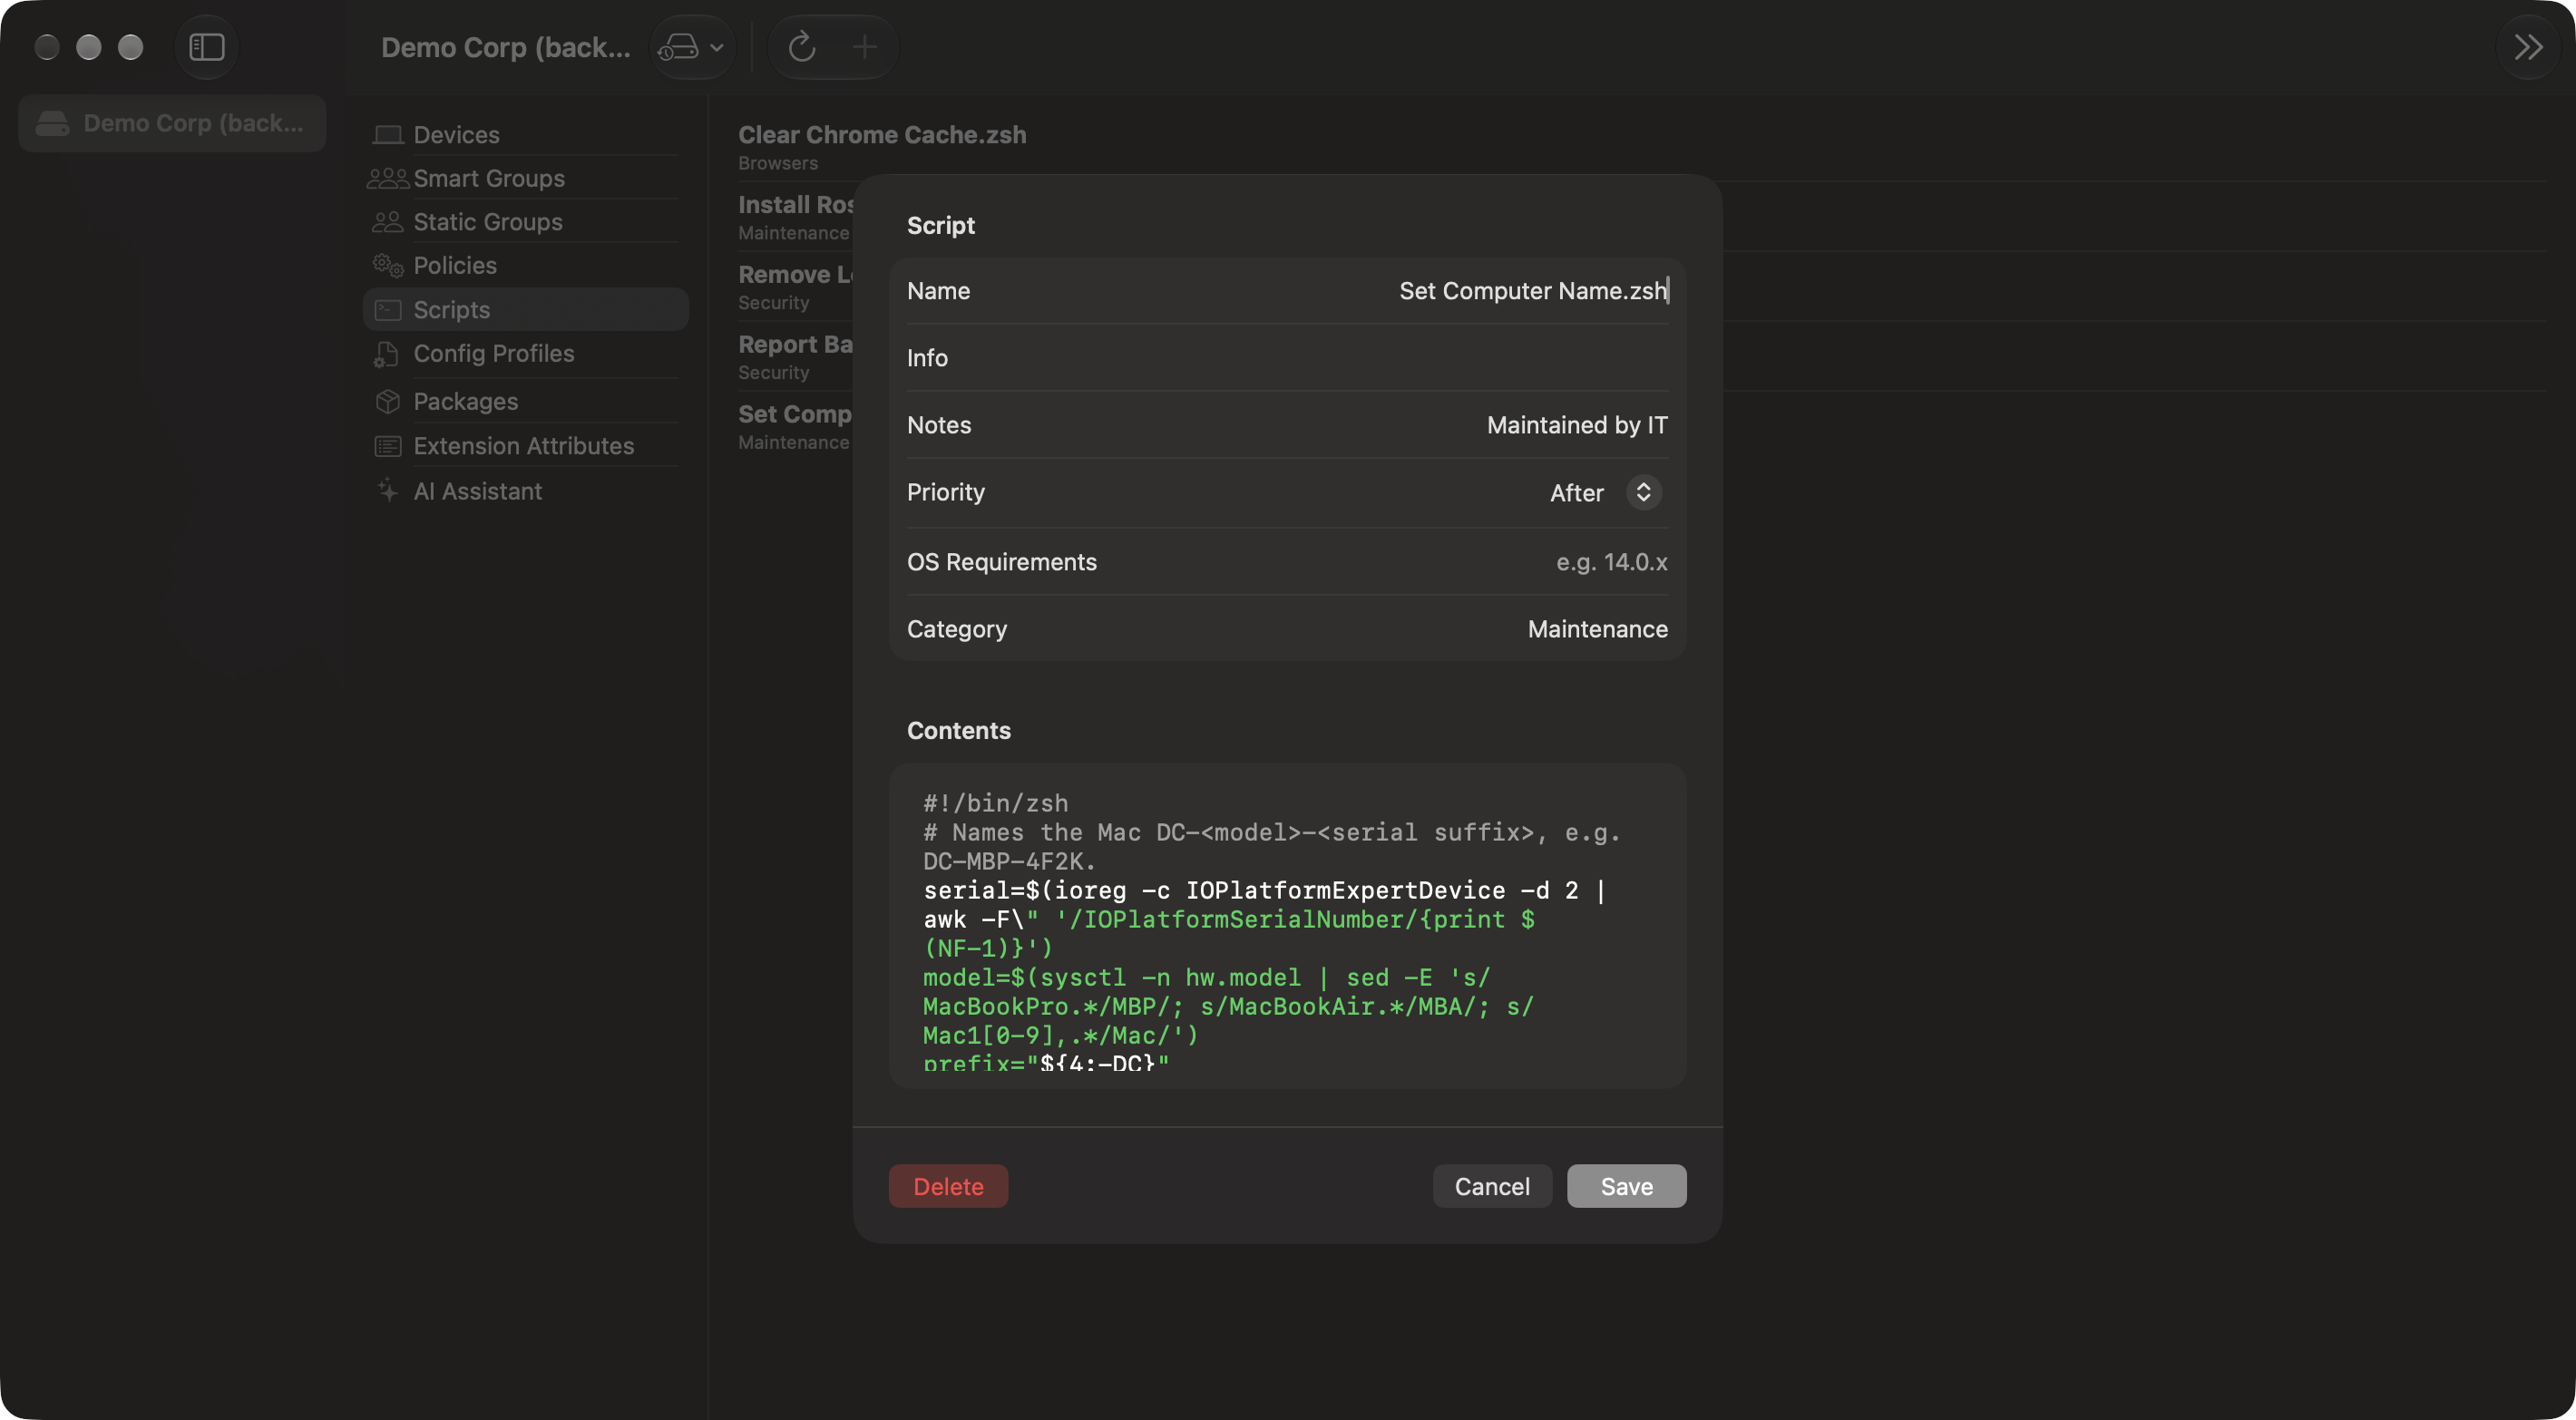Viewport: 2576px width, 1420px height.
Task: Click the '#!/bin/zsh' line in Contents
Action: click(995, 803)
